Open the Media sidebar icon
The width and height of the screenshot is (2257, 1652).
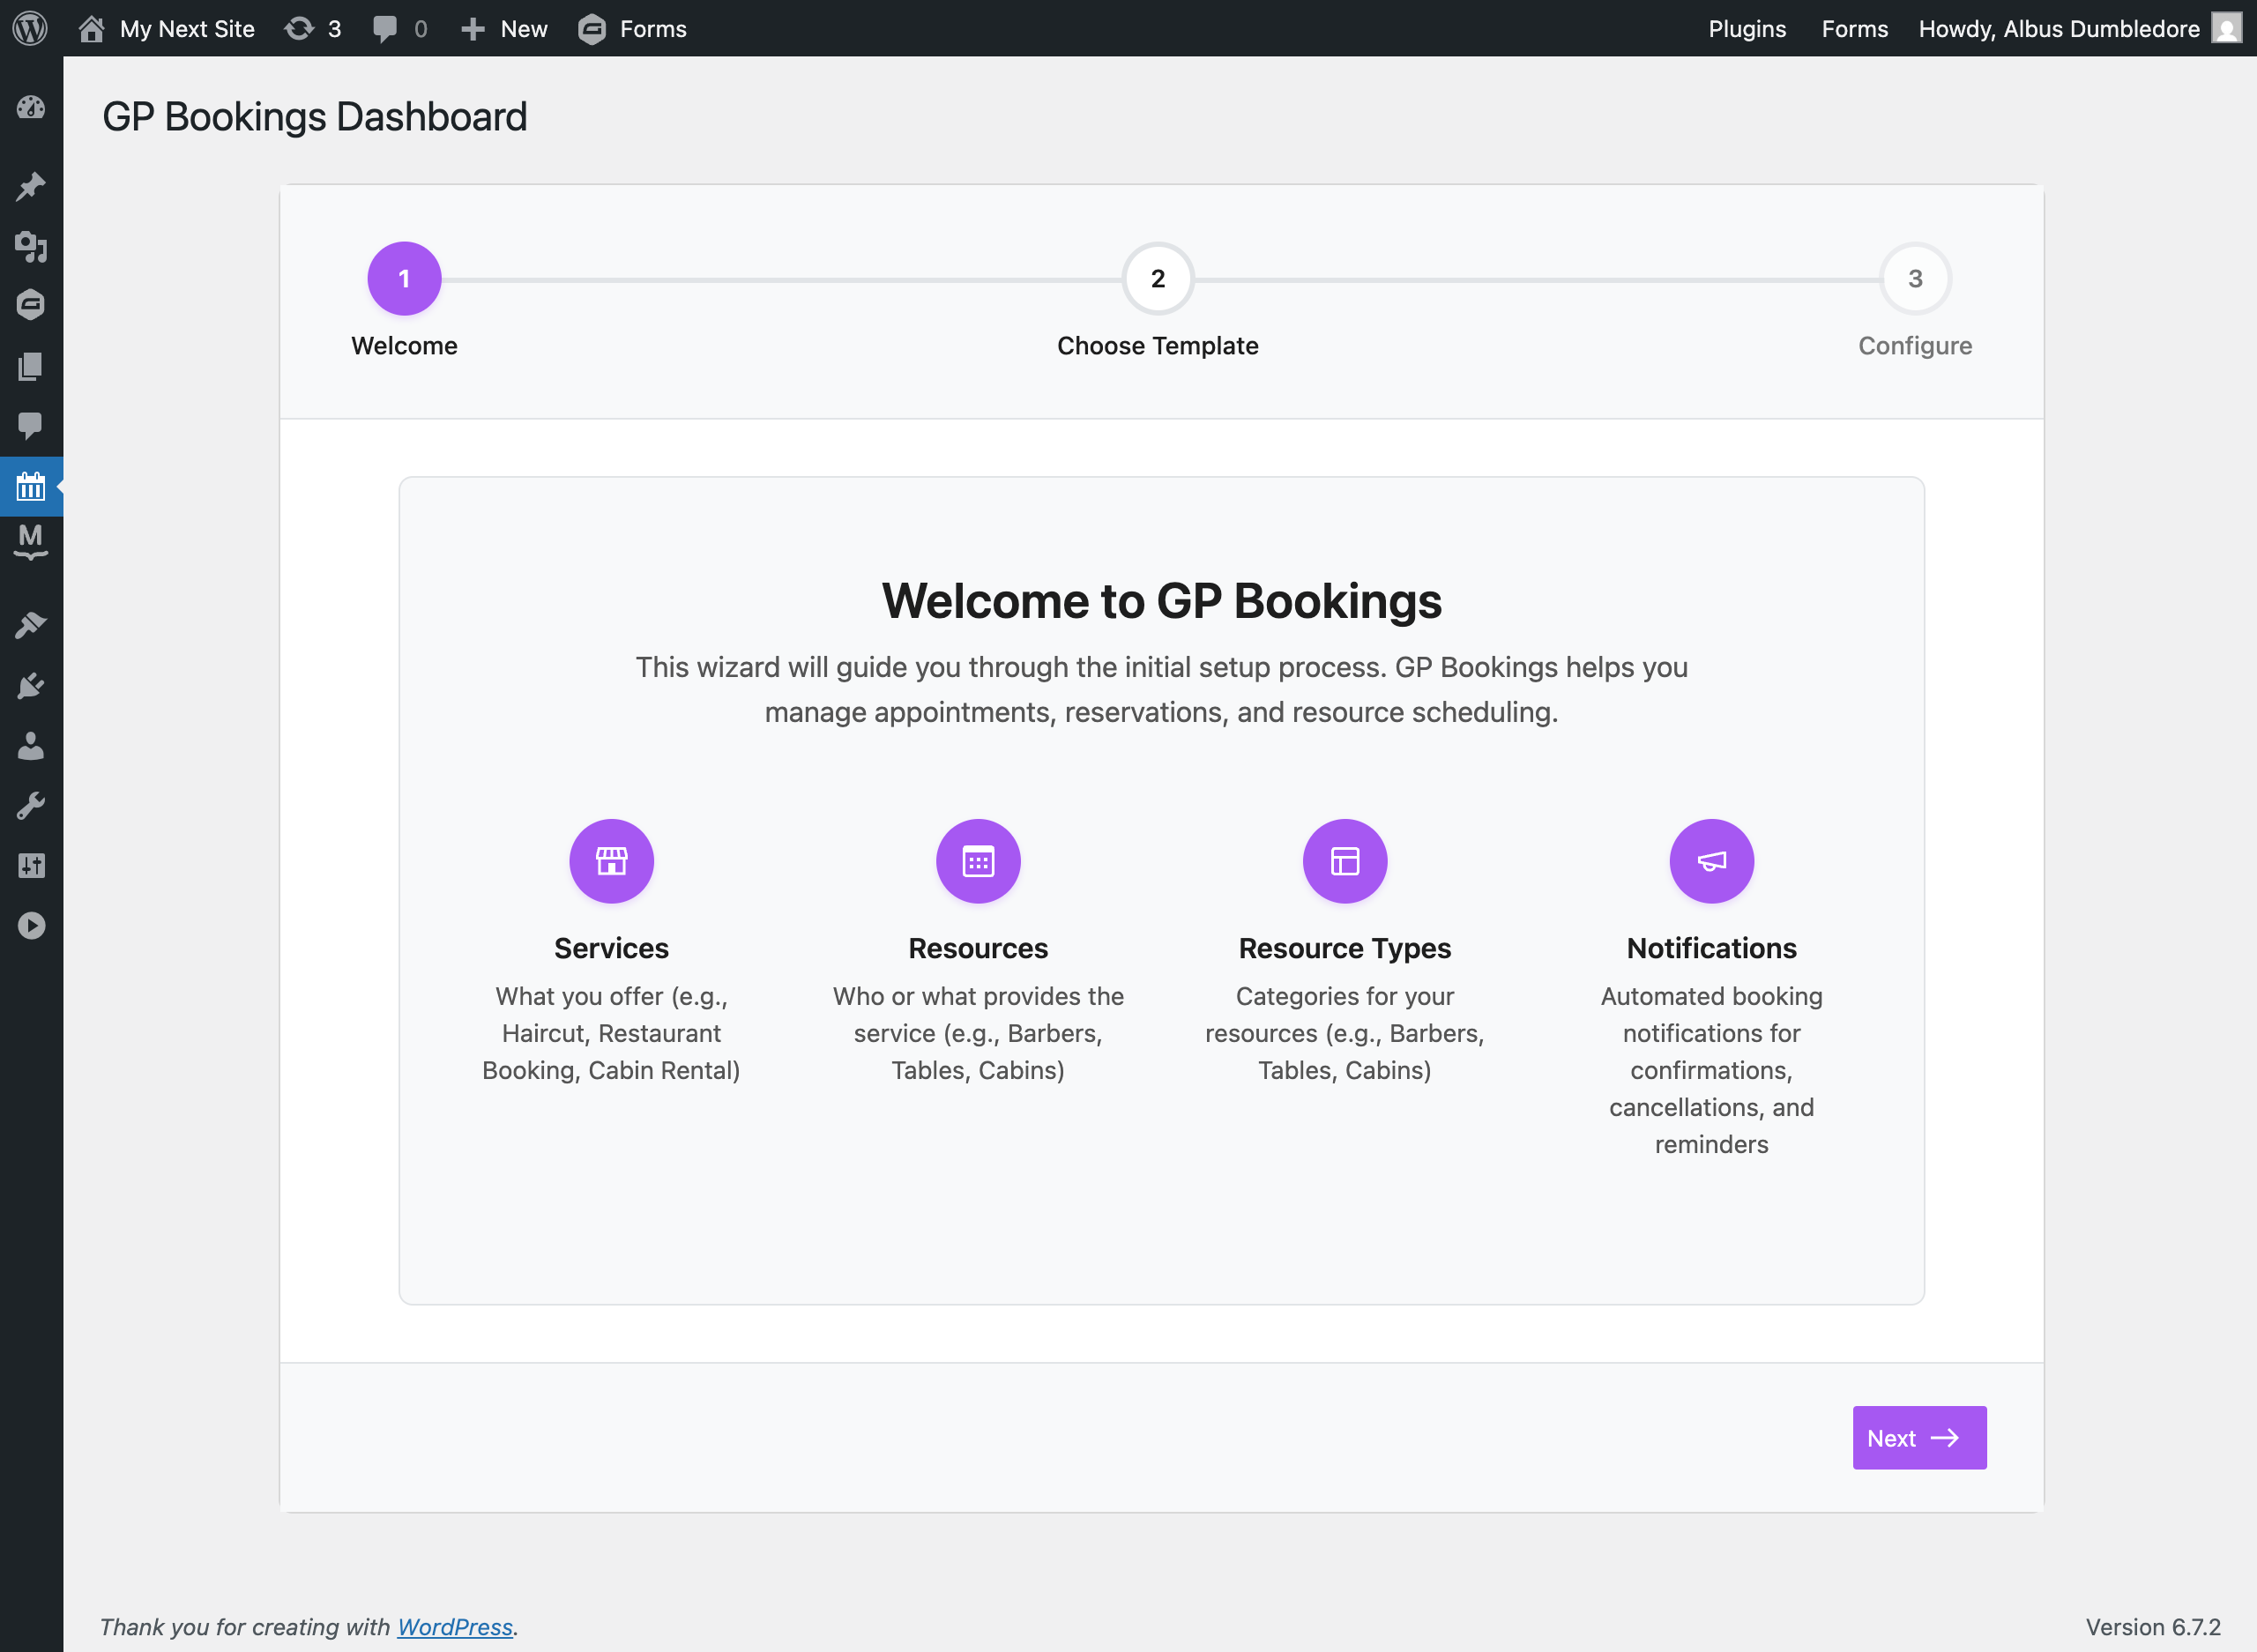[31, 246]
